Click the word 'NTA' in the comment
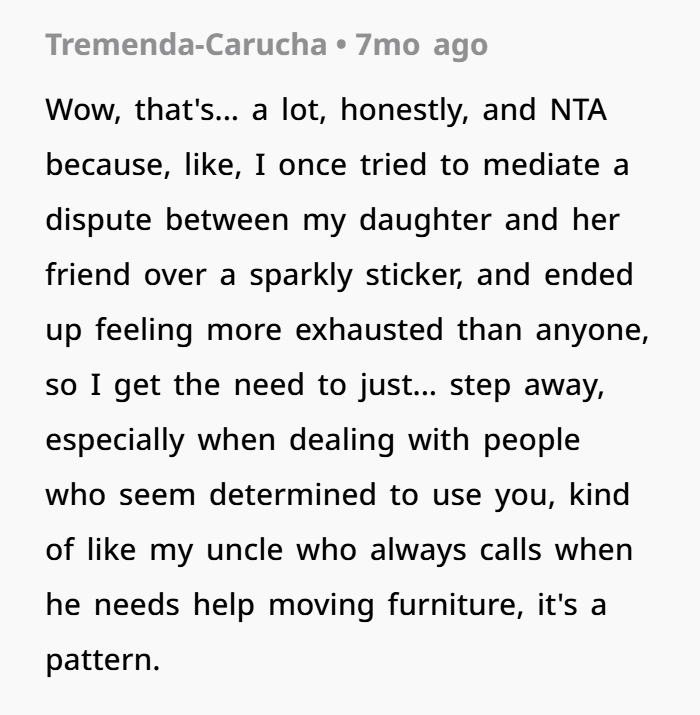700x715 pixels. coord(579,110)
